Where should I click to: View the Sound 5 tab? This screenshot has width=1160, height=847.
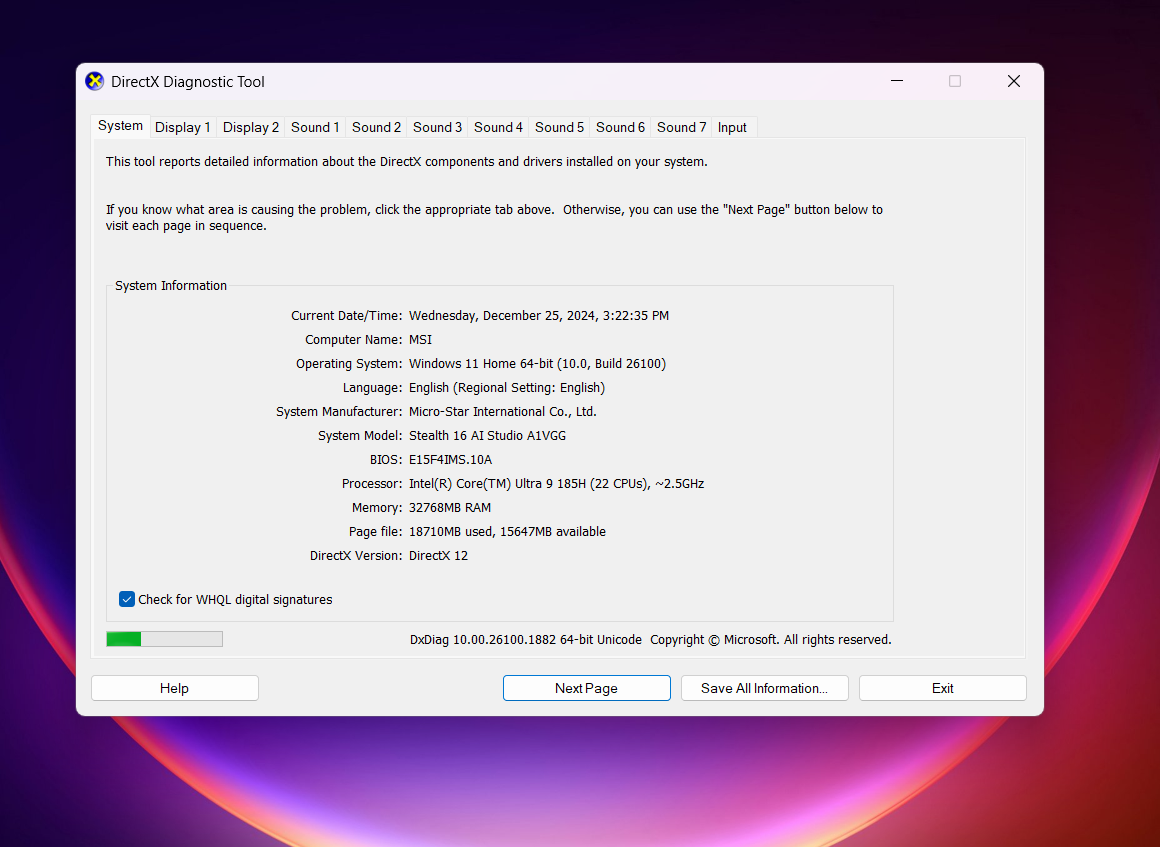[x=559, y=127]
